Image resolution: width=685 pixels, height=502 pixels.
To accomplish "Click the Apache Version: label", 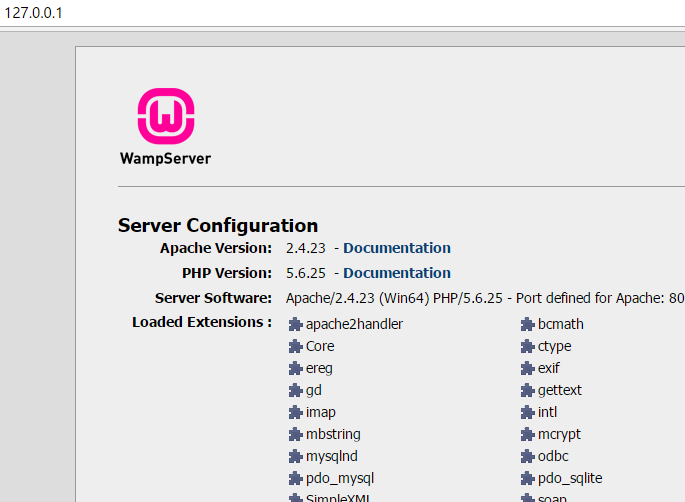I will point(216,248).
